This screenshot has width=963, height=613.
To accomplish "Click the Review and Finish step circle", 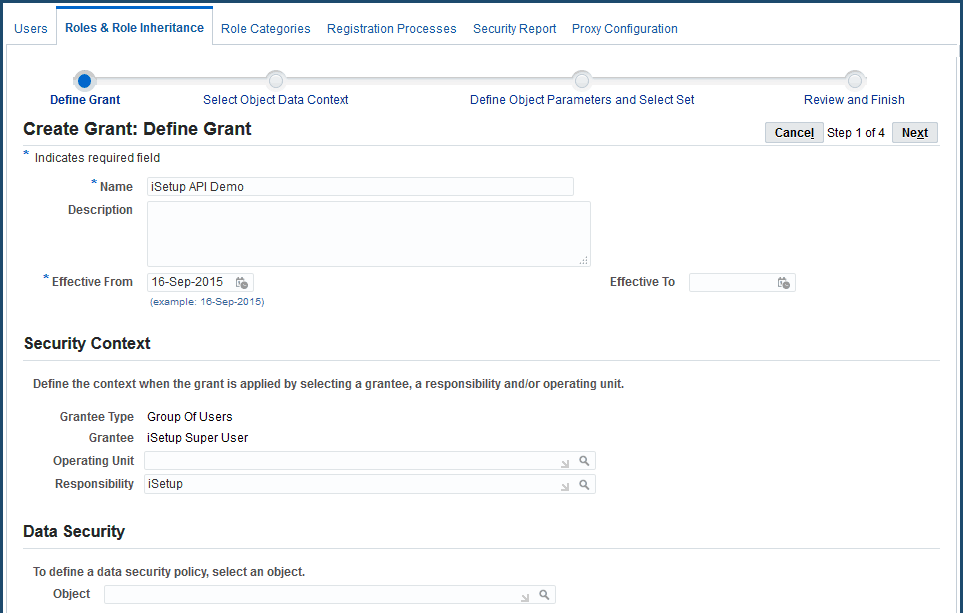I will click(x=854, y=80).
